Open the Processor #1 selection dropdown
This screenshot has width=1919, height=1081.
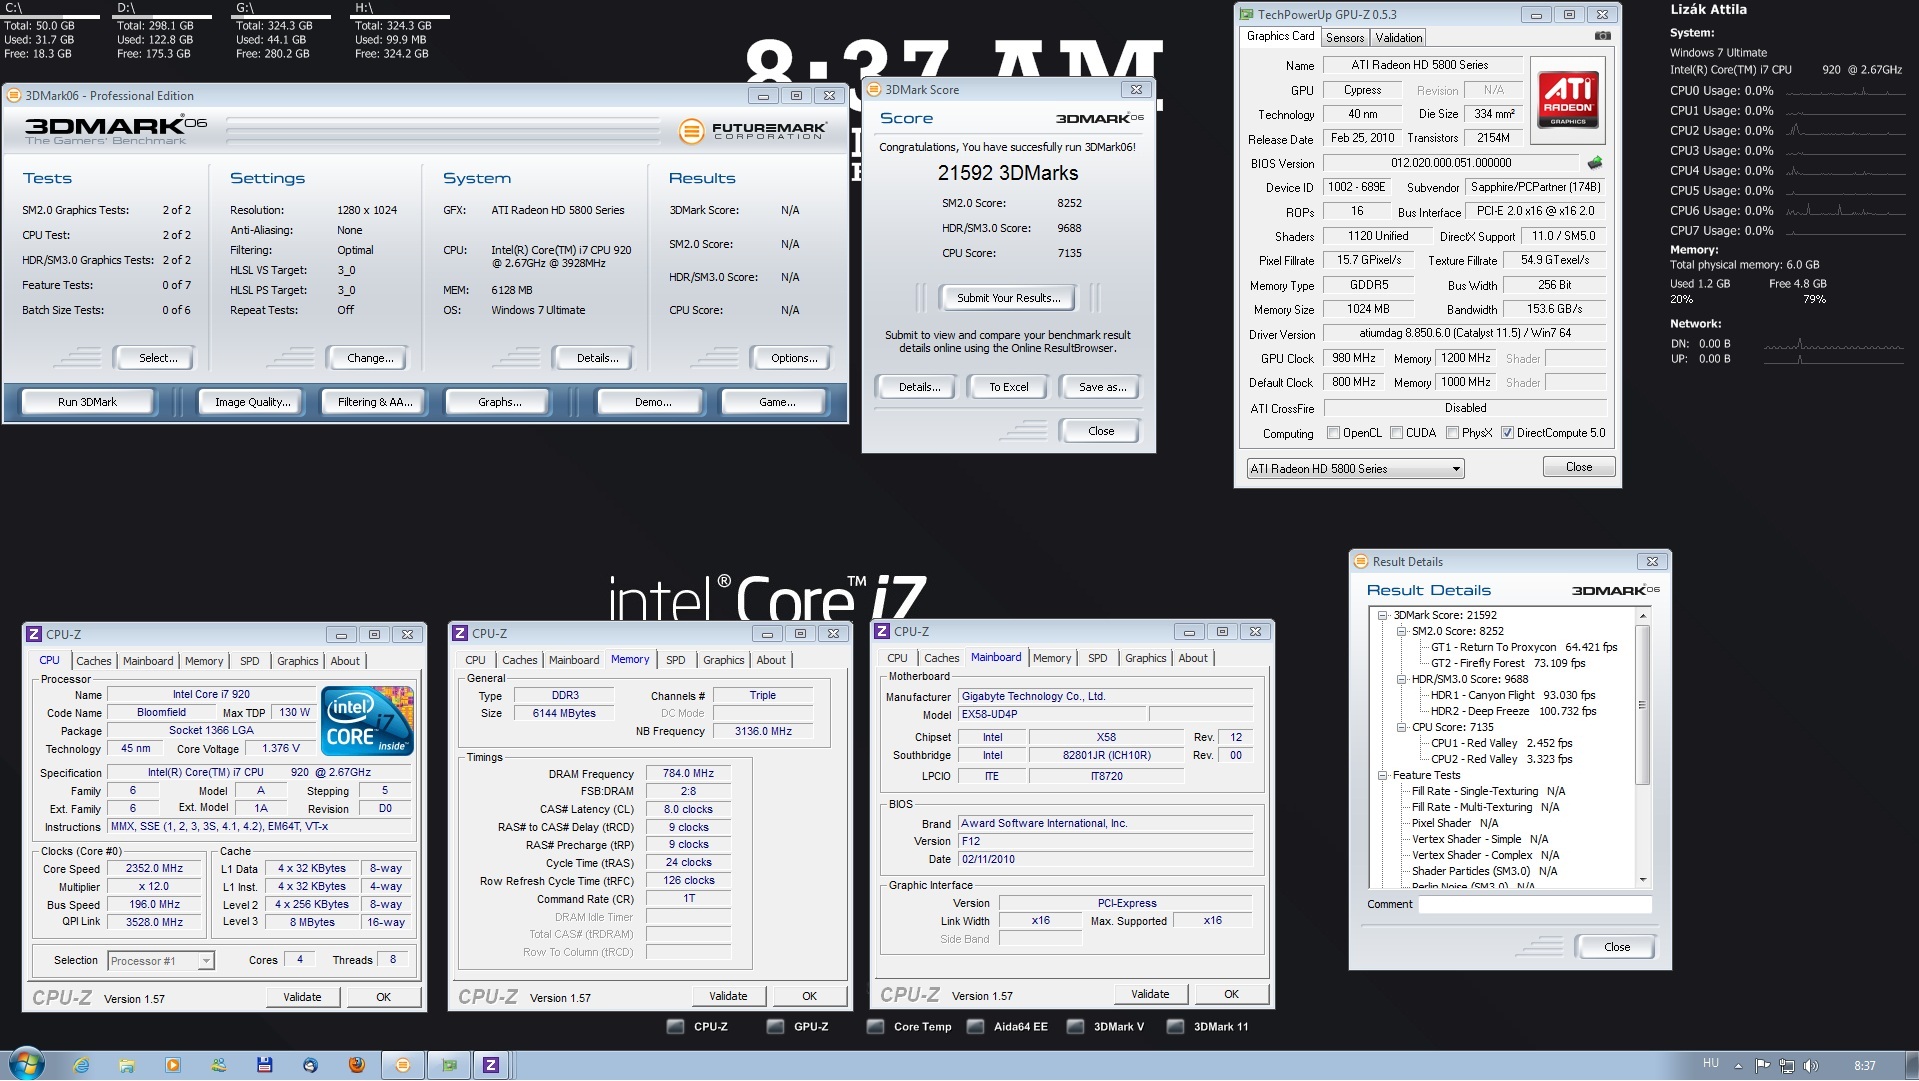(160, 961)
